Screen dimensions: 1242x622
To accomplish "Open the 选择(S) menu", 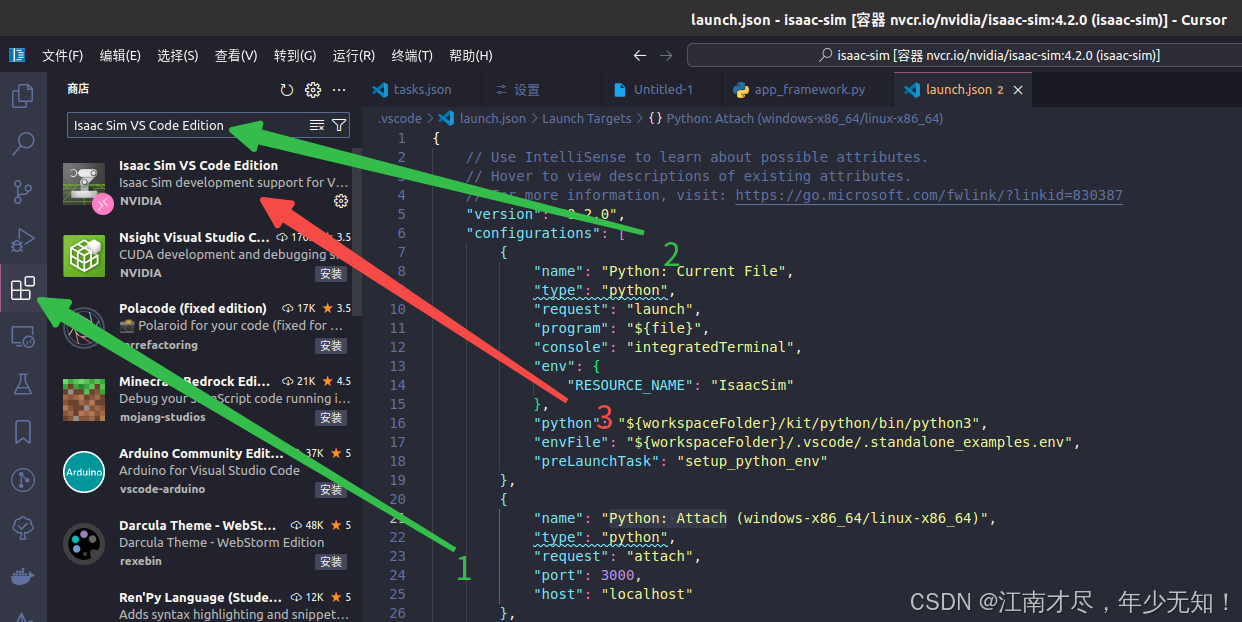I will point(177,56).
